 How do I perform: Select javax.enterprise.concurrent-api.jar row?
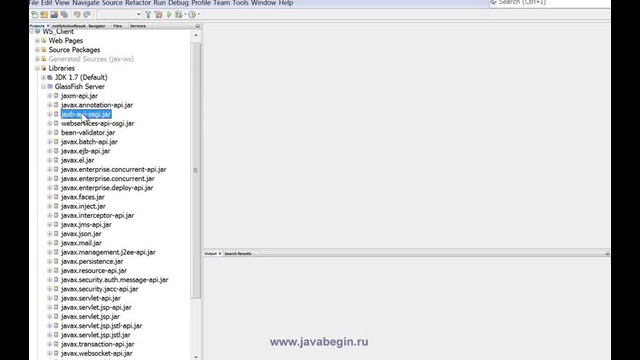click(113, 169)
